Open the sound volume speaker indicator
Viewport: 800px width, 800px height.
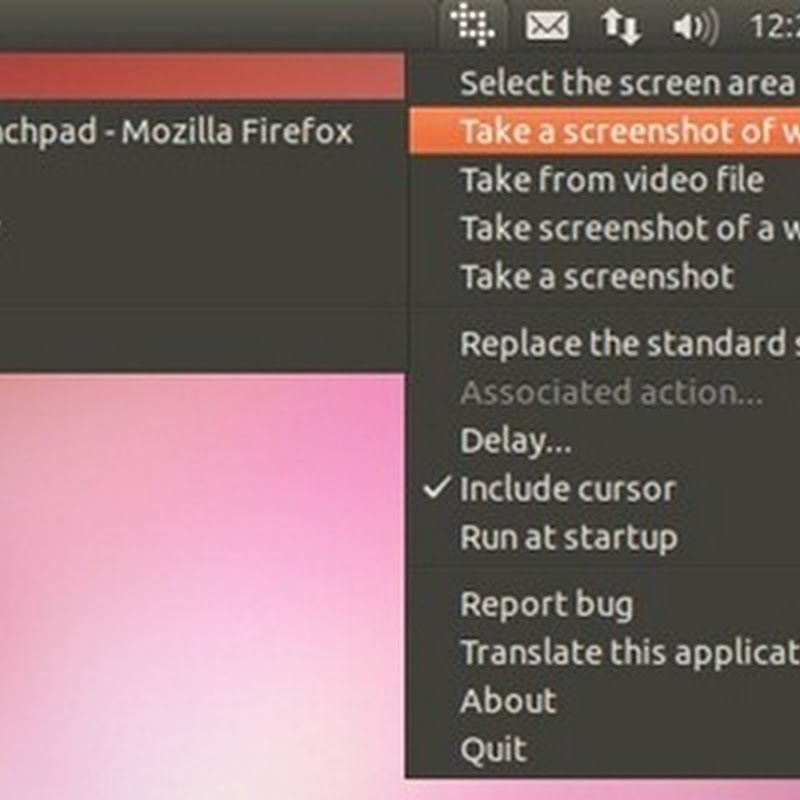coord(696,27)
